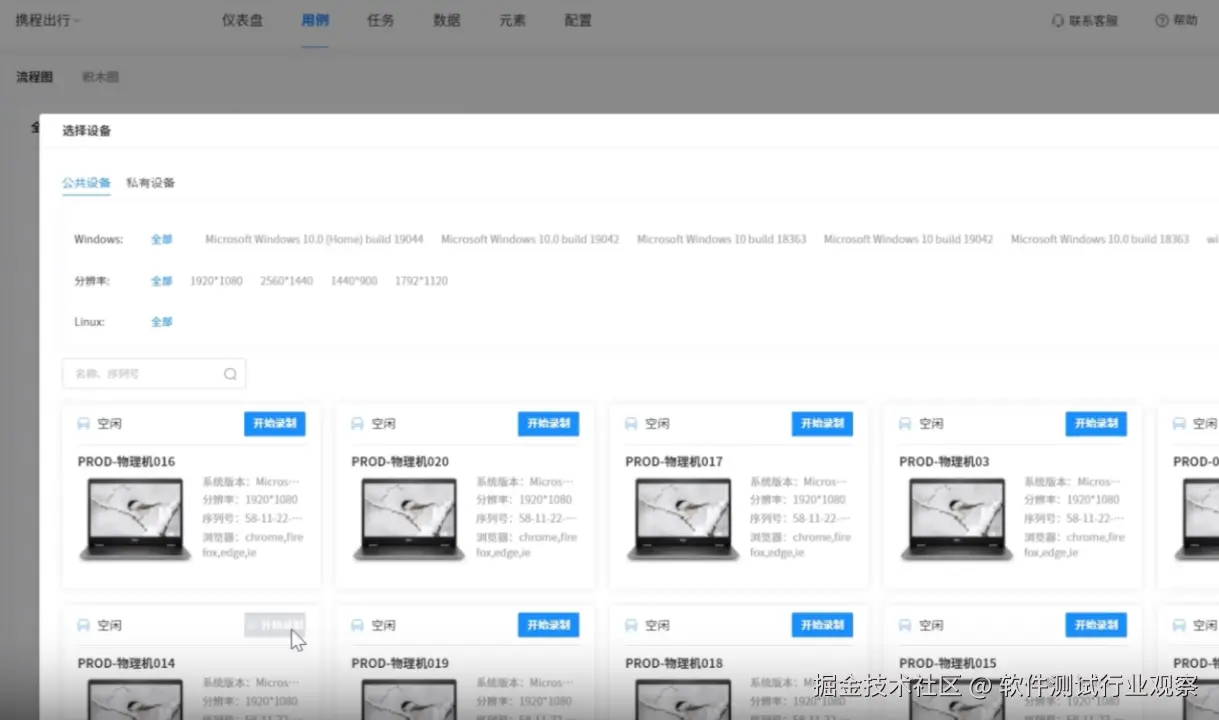This screenshot has width=1219, height=720.
Task: Click 开始录制 on PROD-物理机019
Action: tap(548, 625)
